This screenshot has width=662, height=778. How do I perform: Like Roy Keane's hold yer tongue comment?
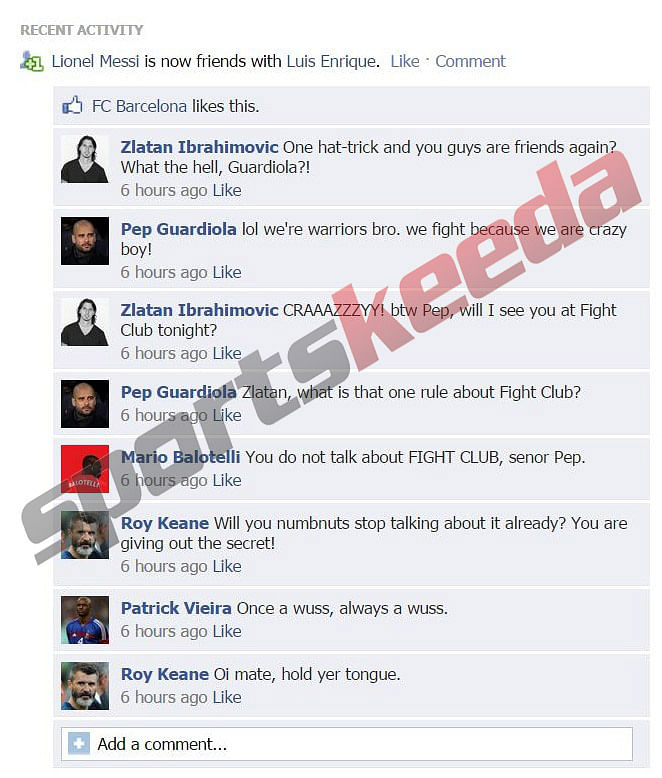tap(227, 697)
